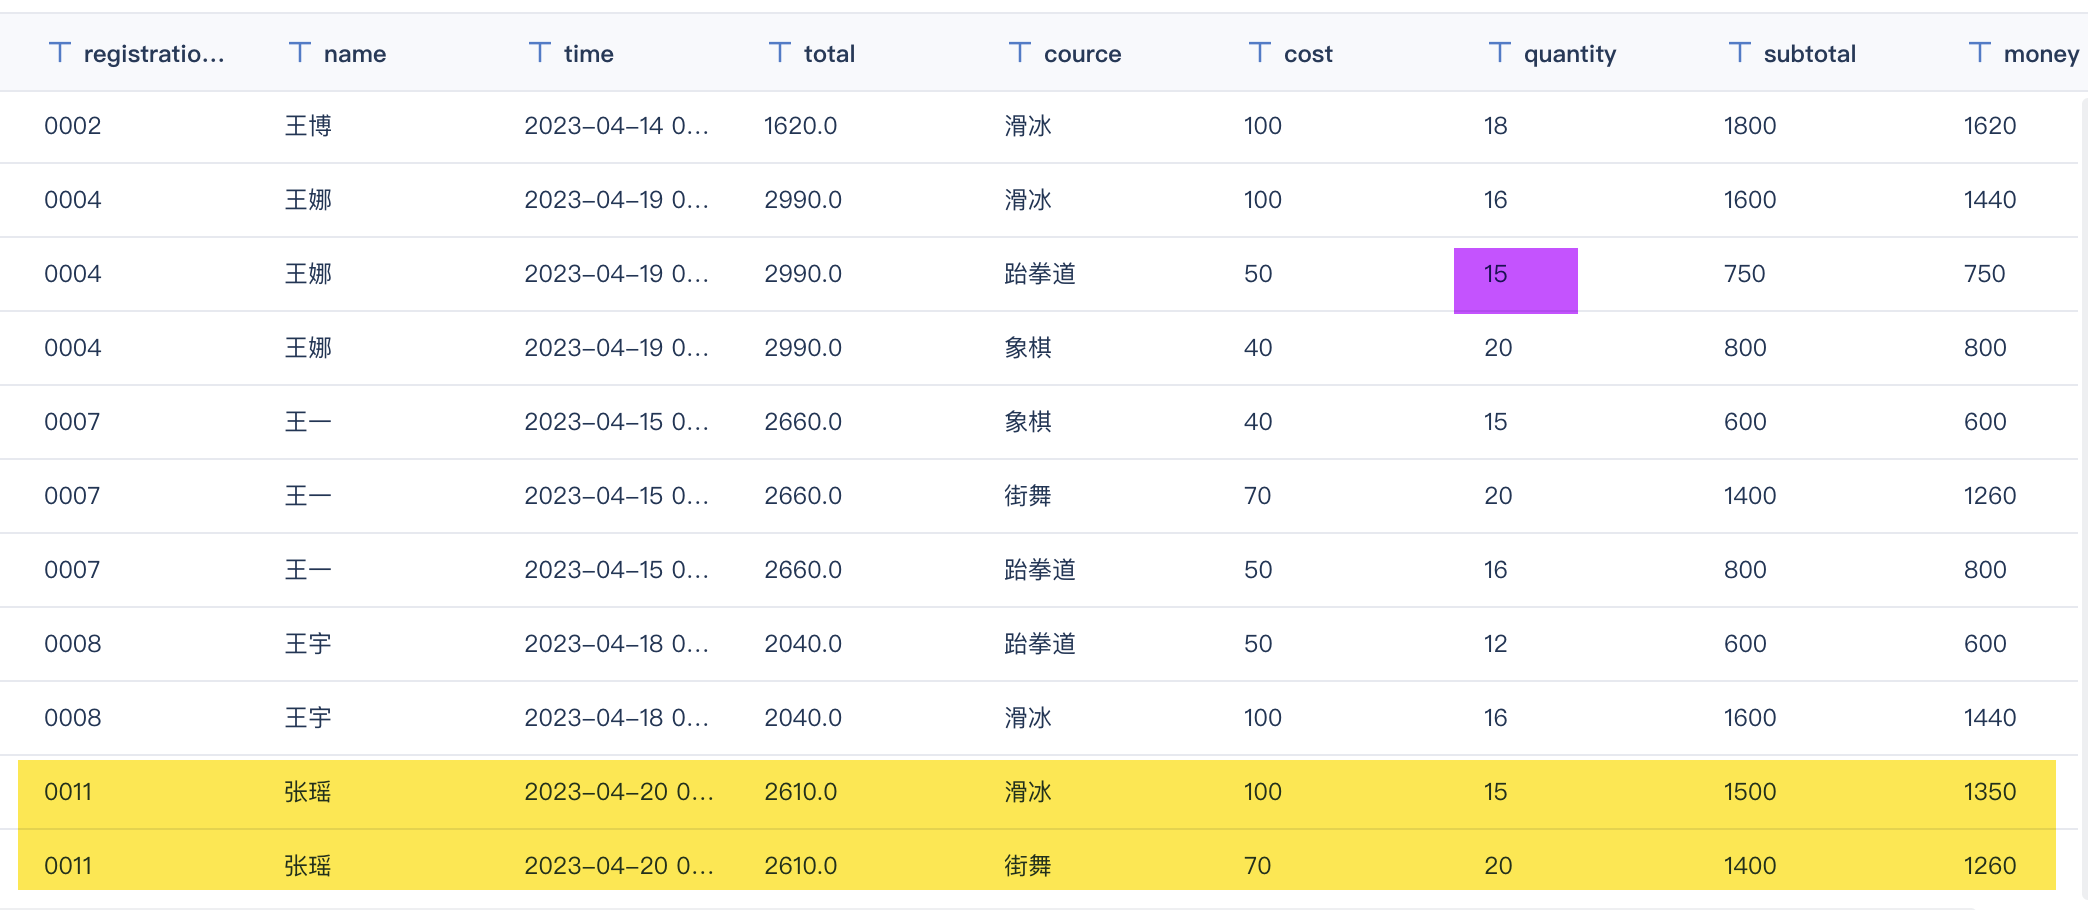2088x910 pixels.
Task: Select the subtotal cell 750
Action: coord(1744,274)
